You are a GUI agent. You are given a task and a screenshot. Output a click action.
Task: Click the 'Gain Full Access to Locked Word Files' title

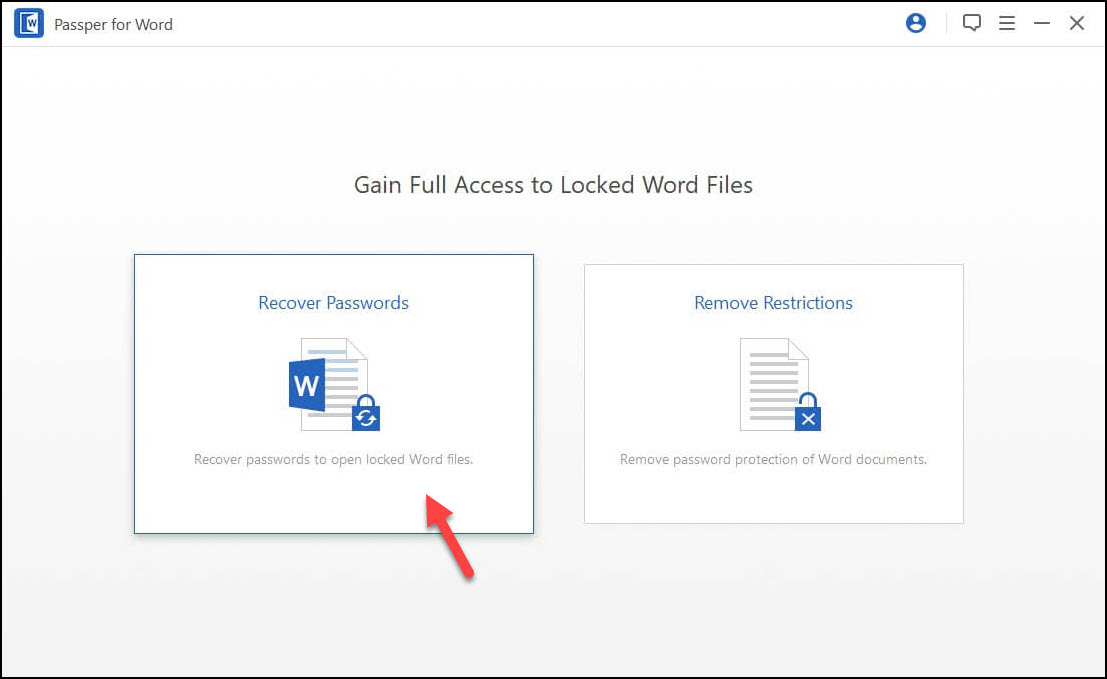(x=553, y=185)
